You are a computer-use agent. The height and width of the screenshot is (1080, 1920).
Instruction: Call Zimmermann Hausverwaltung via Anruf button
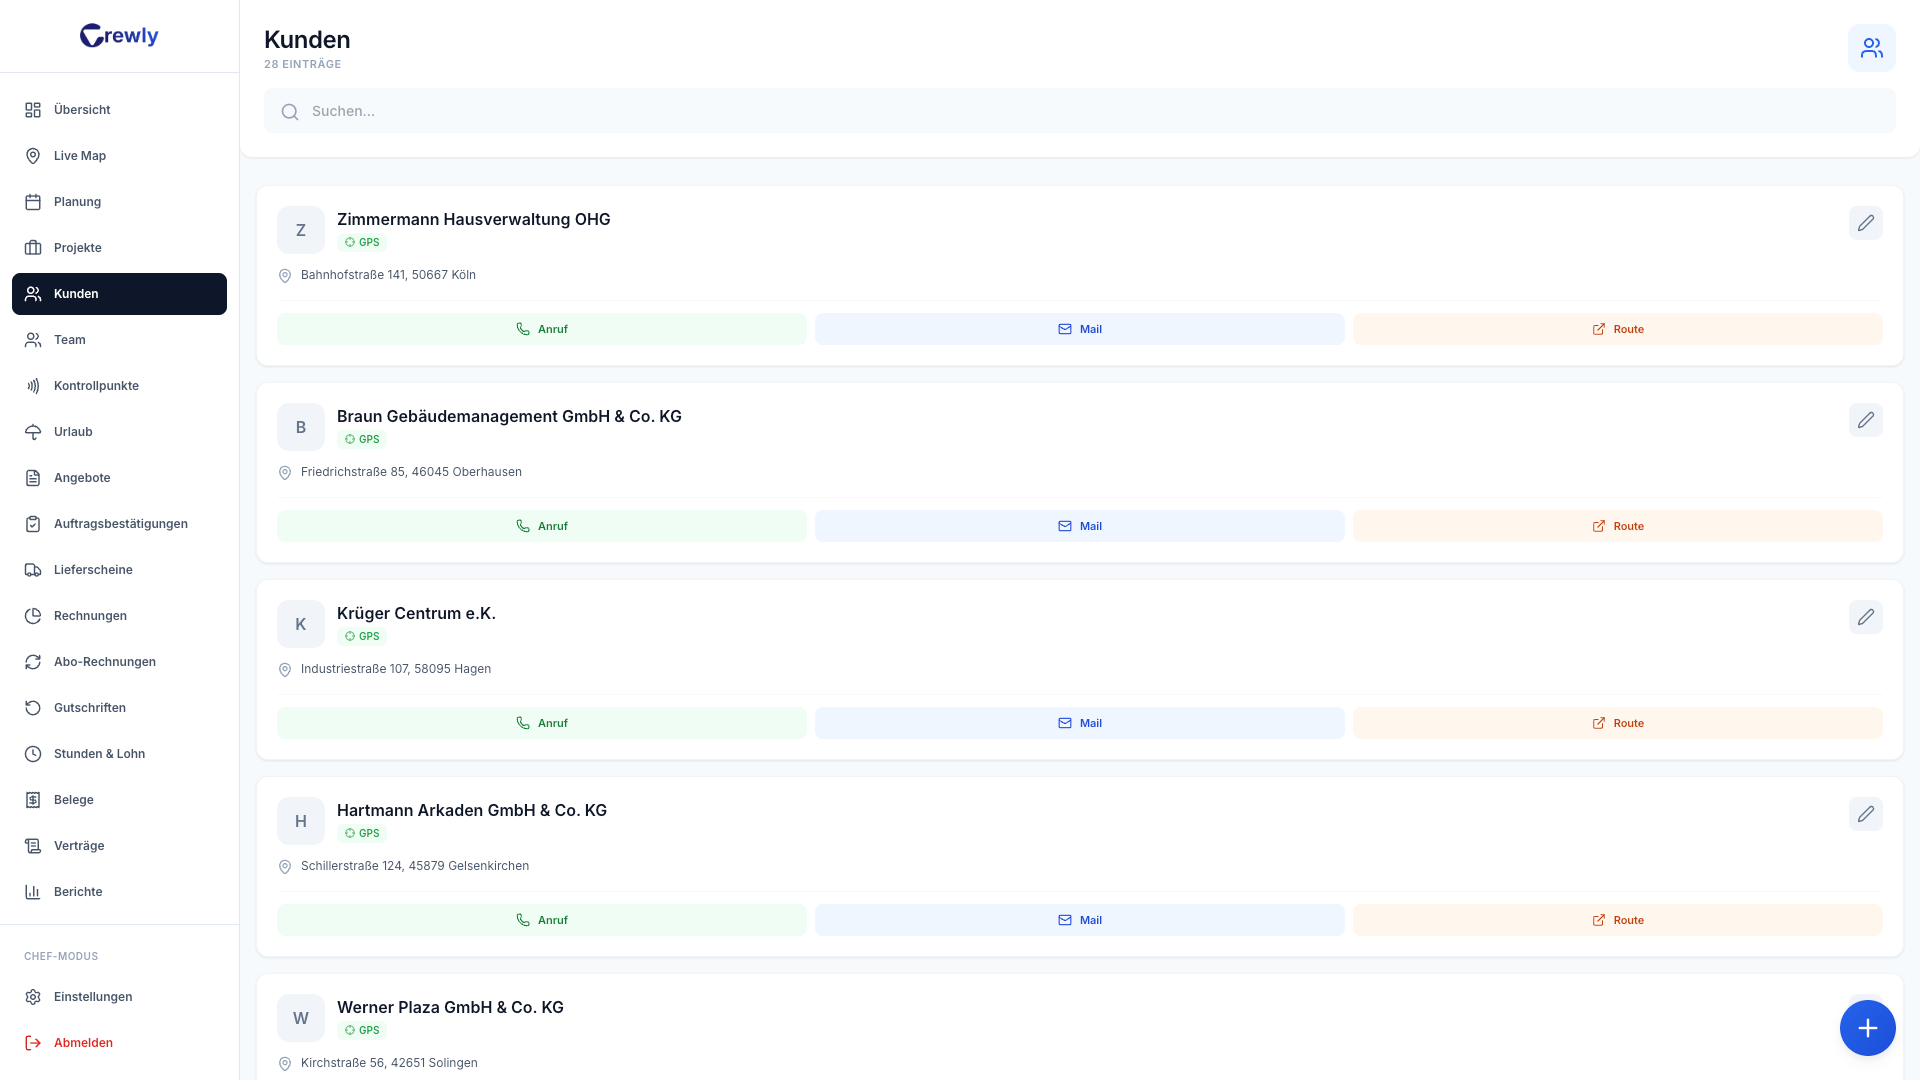click(x=541, y=329)
